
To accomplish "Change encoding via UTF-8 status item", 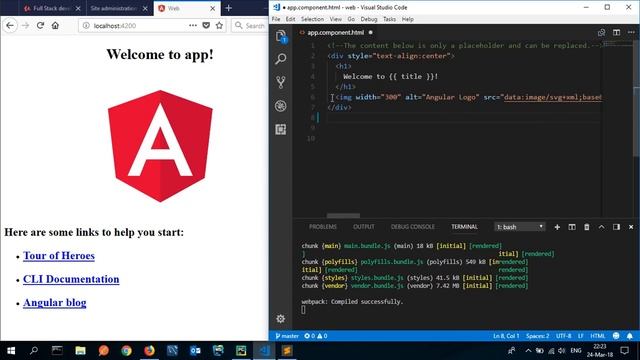I will coord(563,336).
